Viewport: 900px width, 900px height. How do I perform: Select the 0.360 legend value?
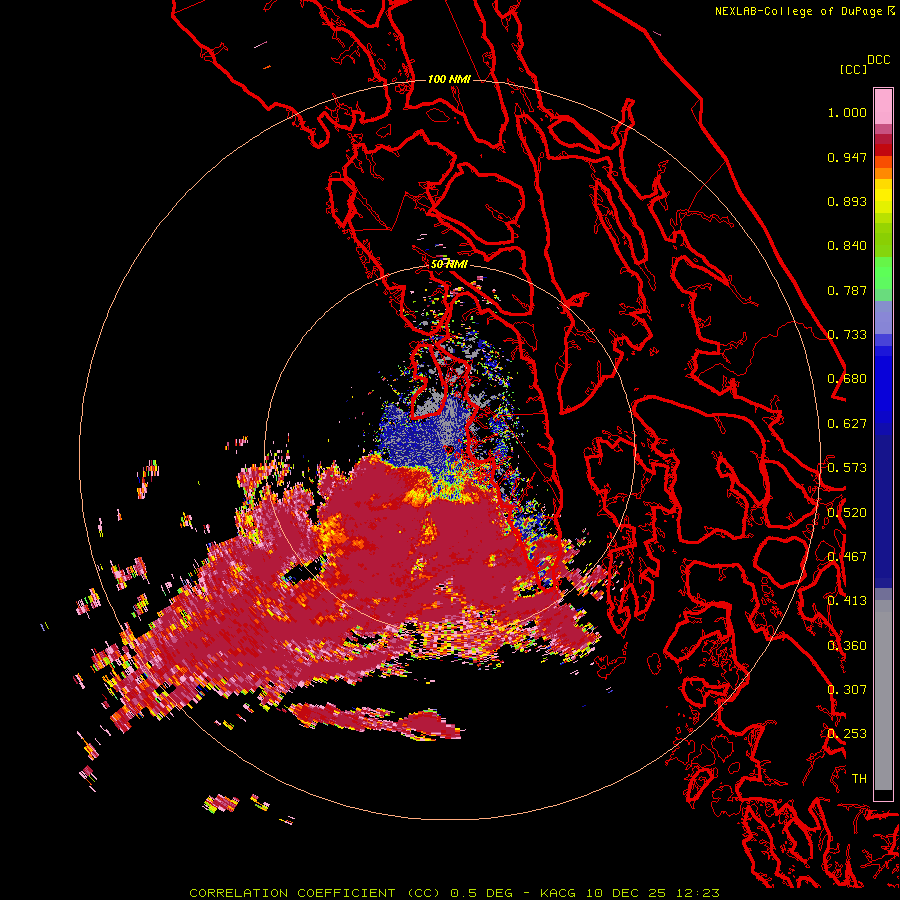point(847,646)
